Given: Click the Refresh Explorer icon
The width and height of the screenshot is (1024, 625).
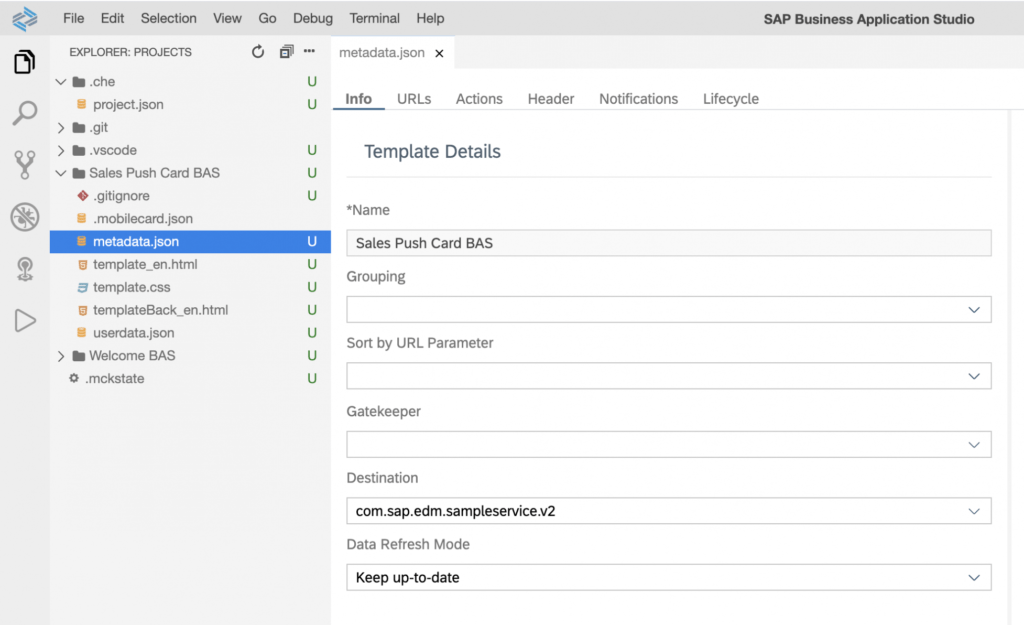Looking at the screenshot, I should (x=258, y=52).
